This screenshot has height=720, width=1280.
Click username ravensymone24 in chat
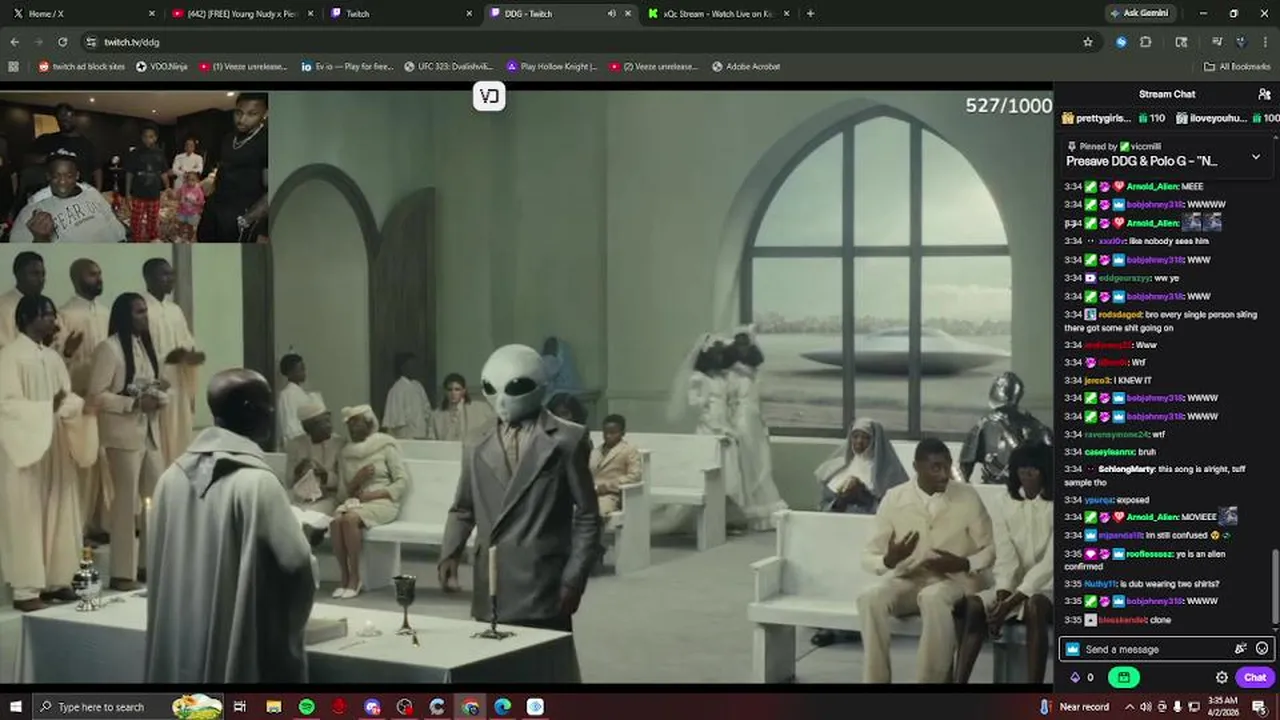click(x=1117, y=434)
